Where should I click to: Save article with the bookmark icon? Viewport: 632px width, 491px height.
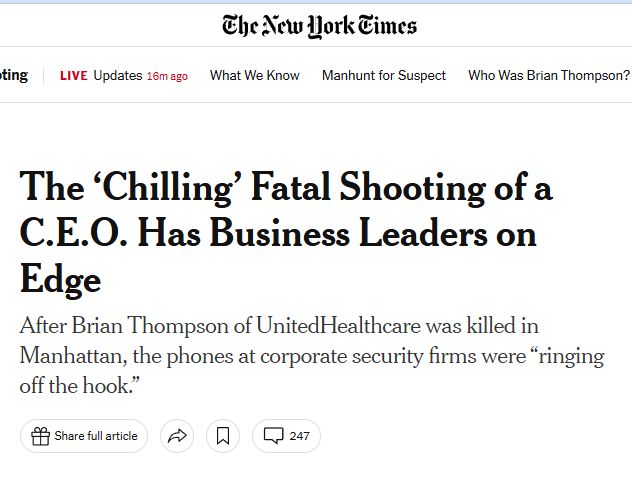223,436
